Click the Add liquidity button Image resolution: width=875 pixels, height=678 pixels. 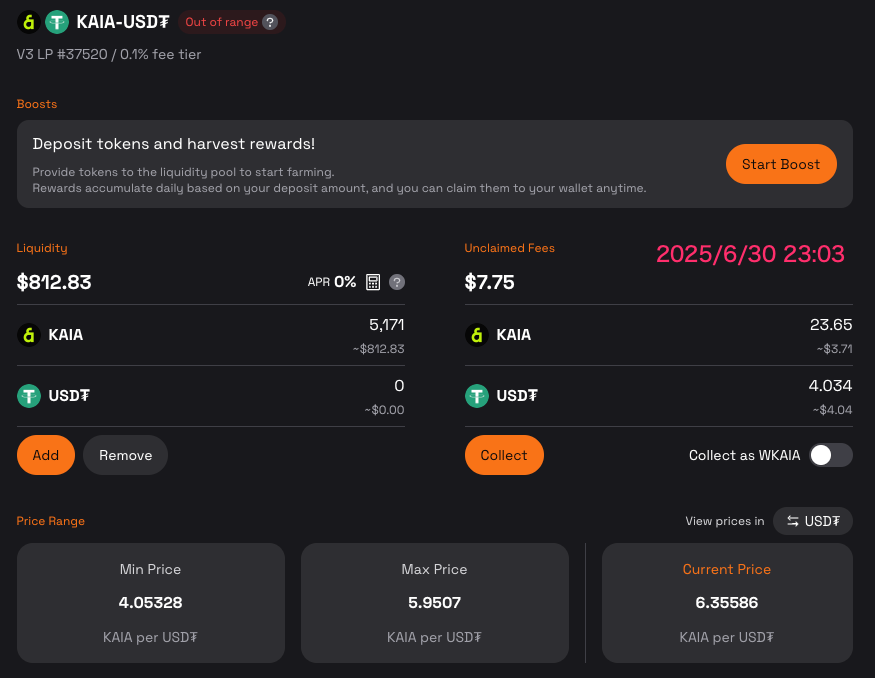pyautogui.click(x=46, y=455)
